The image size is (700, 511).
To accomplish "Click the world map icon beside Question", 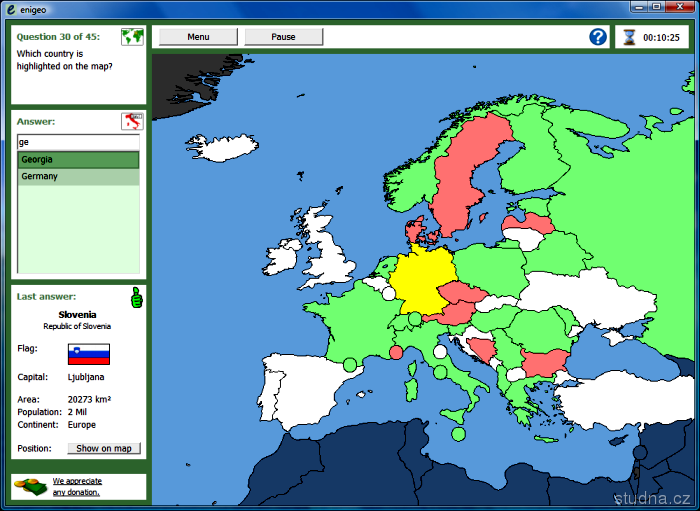I will pyautogui.click(x=132, y=37).
